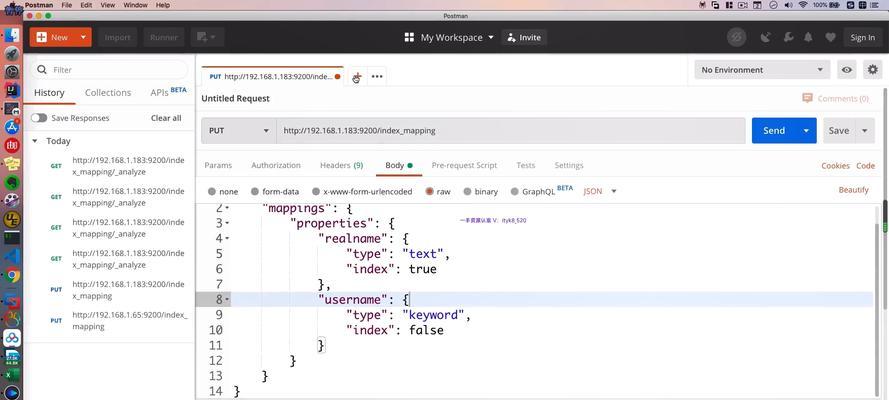
Task: Collapse the Today history group
Action: coord(35,141)
